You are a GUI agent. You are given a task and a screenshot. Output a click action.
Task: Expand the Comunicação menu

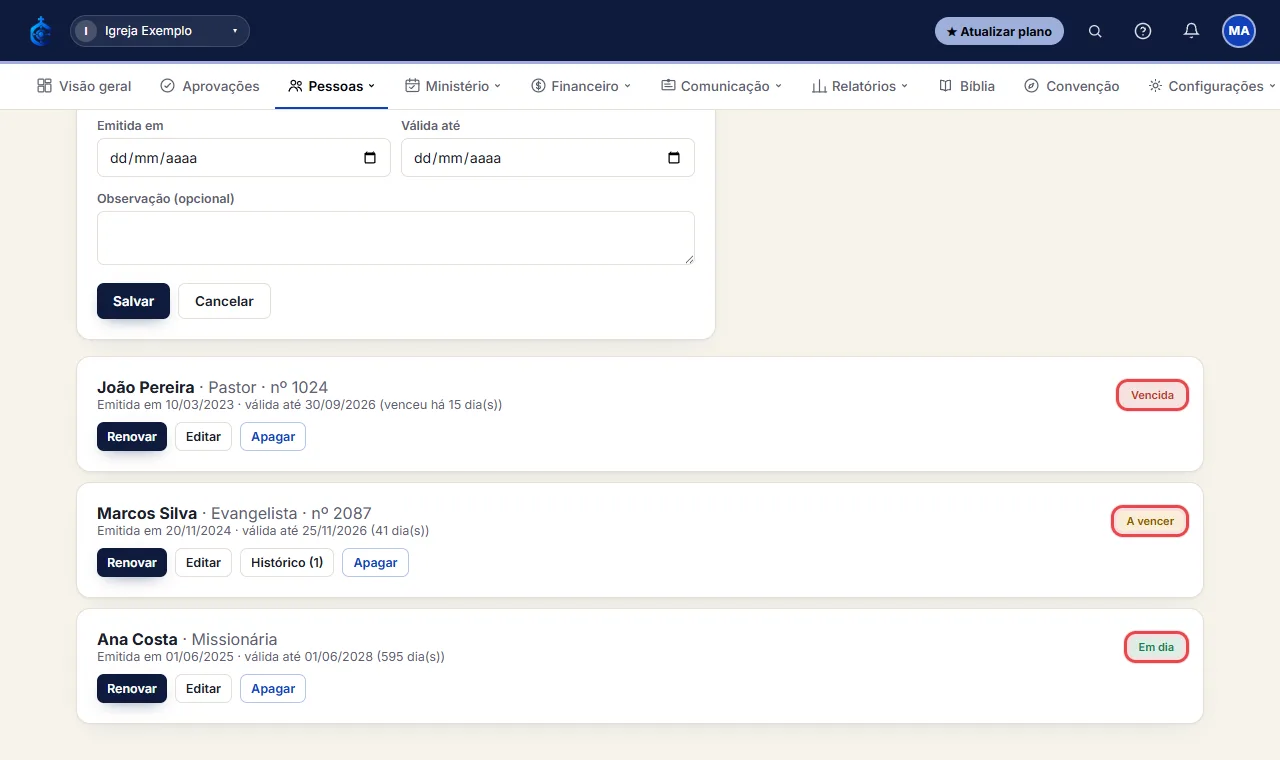click(x=721, y=86)
